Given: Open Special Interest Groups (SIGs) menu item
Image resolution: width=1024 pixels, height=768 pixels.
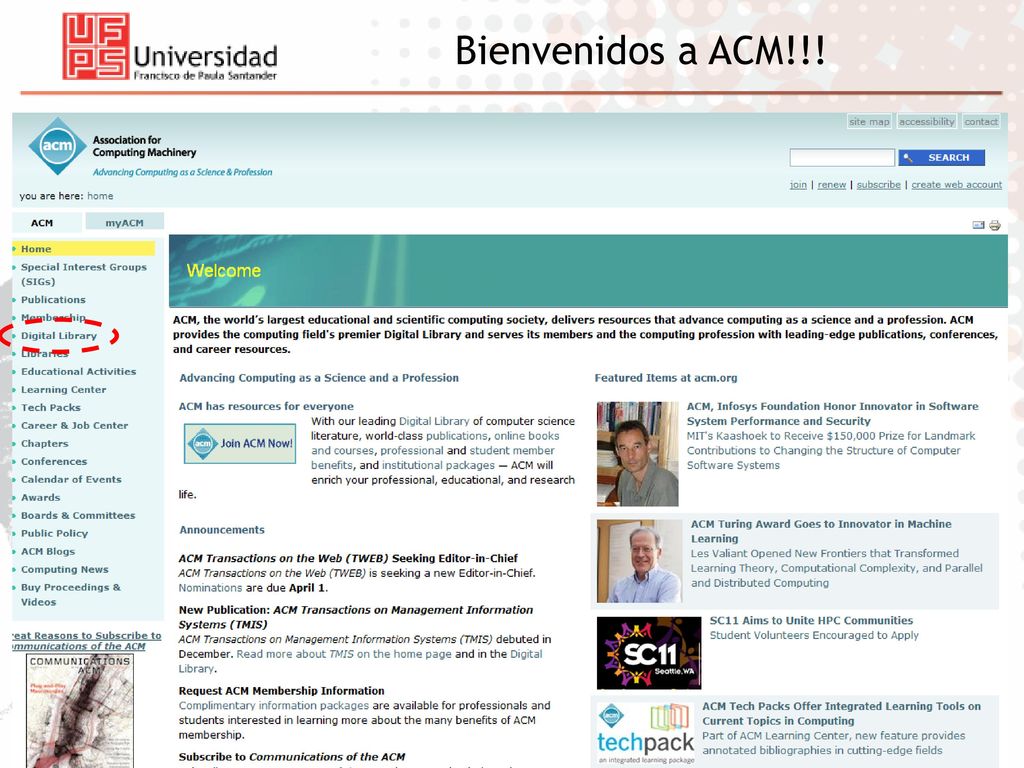Looking at the screenshot, I should pos(84,274).
